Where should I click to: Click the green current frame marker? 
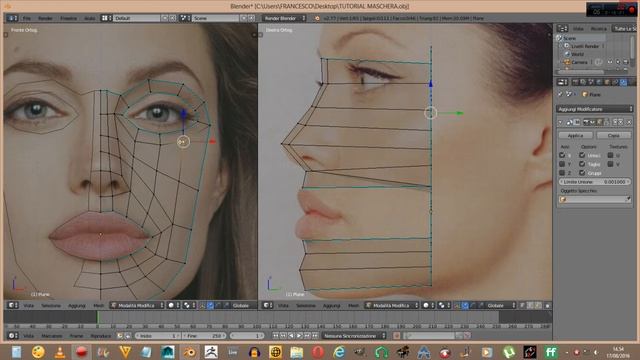click(98, 318)
